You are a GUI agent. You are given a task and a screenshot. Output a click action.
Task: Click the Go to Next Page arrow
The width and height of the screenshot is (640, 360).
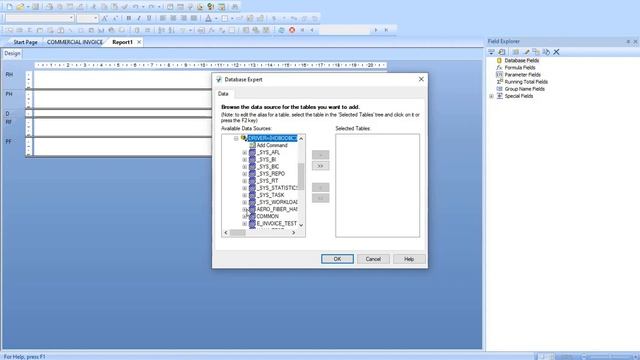(376, 30)
